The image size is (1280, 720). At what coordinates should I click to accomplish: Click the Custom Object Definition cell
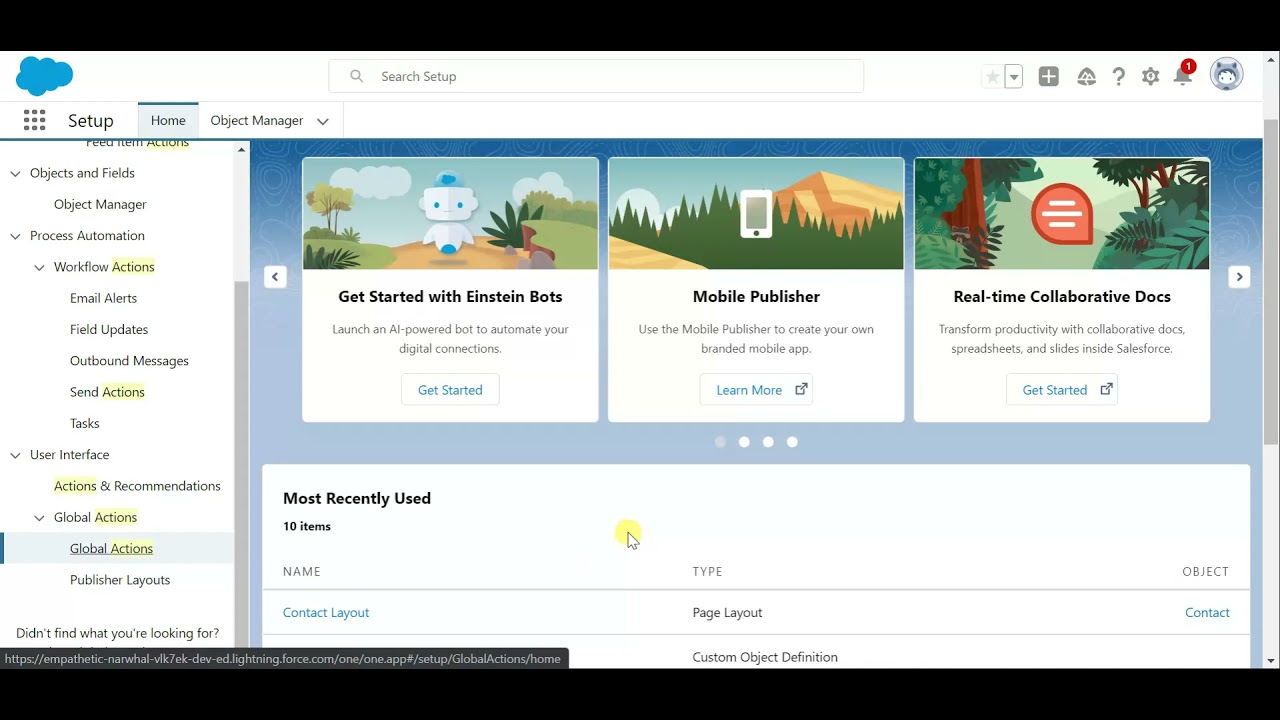click(765, 657)
